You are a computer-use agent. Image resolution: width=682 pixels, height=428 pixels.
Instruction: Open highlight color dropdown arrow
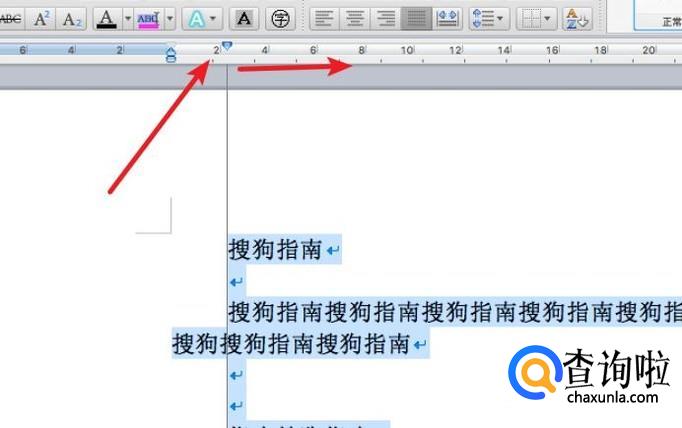click(170, 19)
